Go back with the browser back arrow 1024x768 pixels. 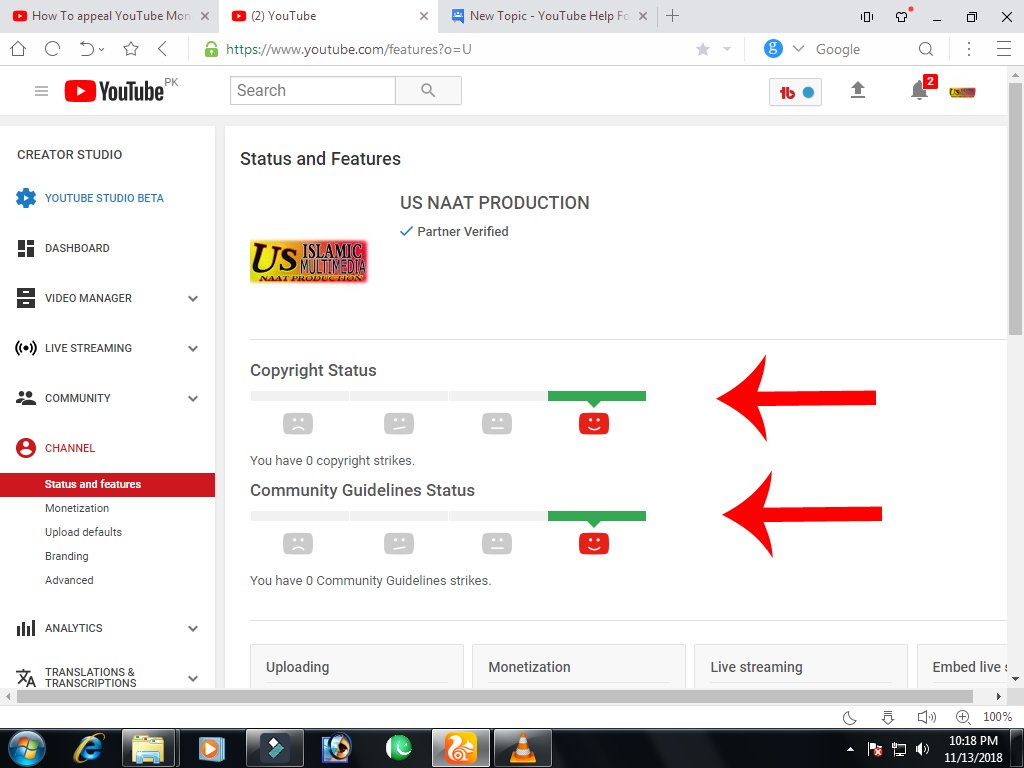(x=163, y=49)
